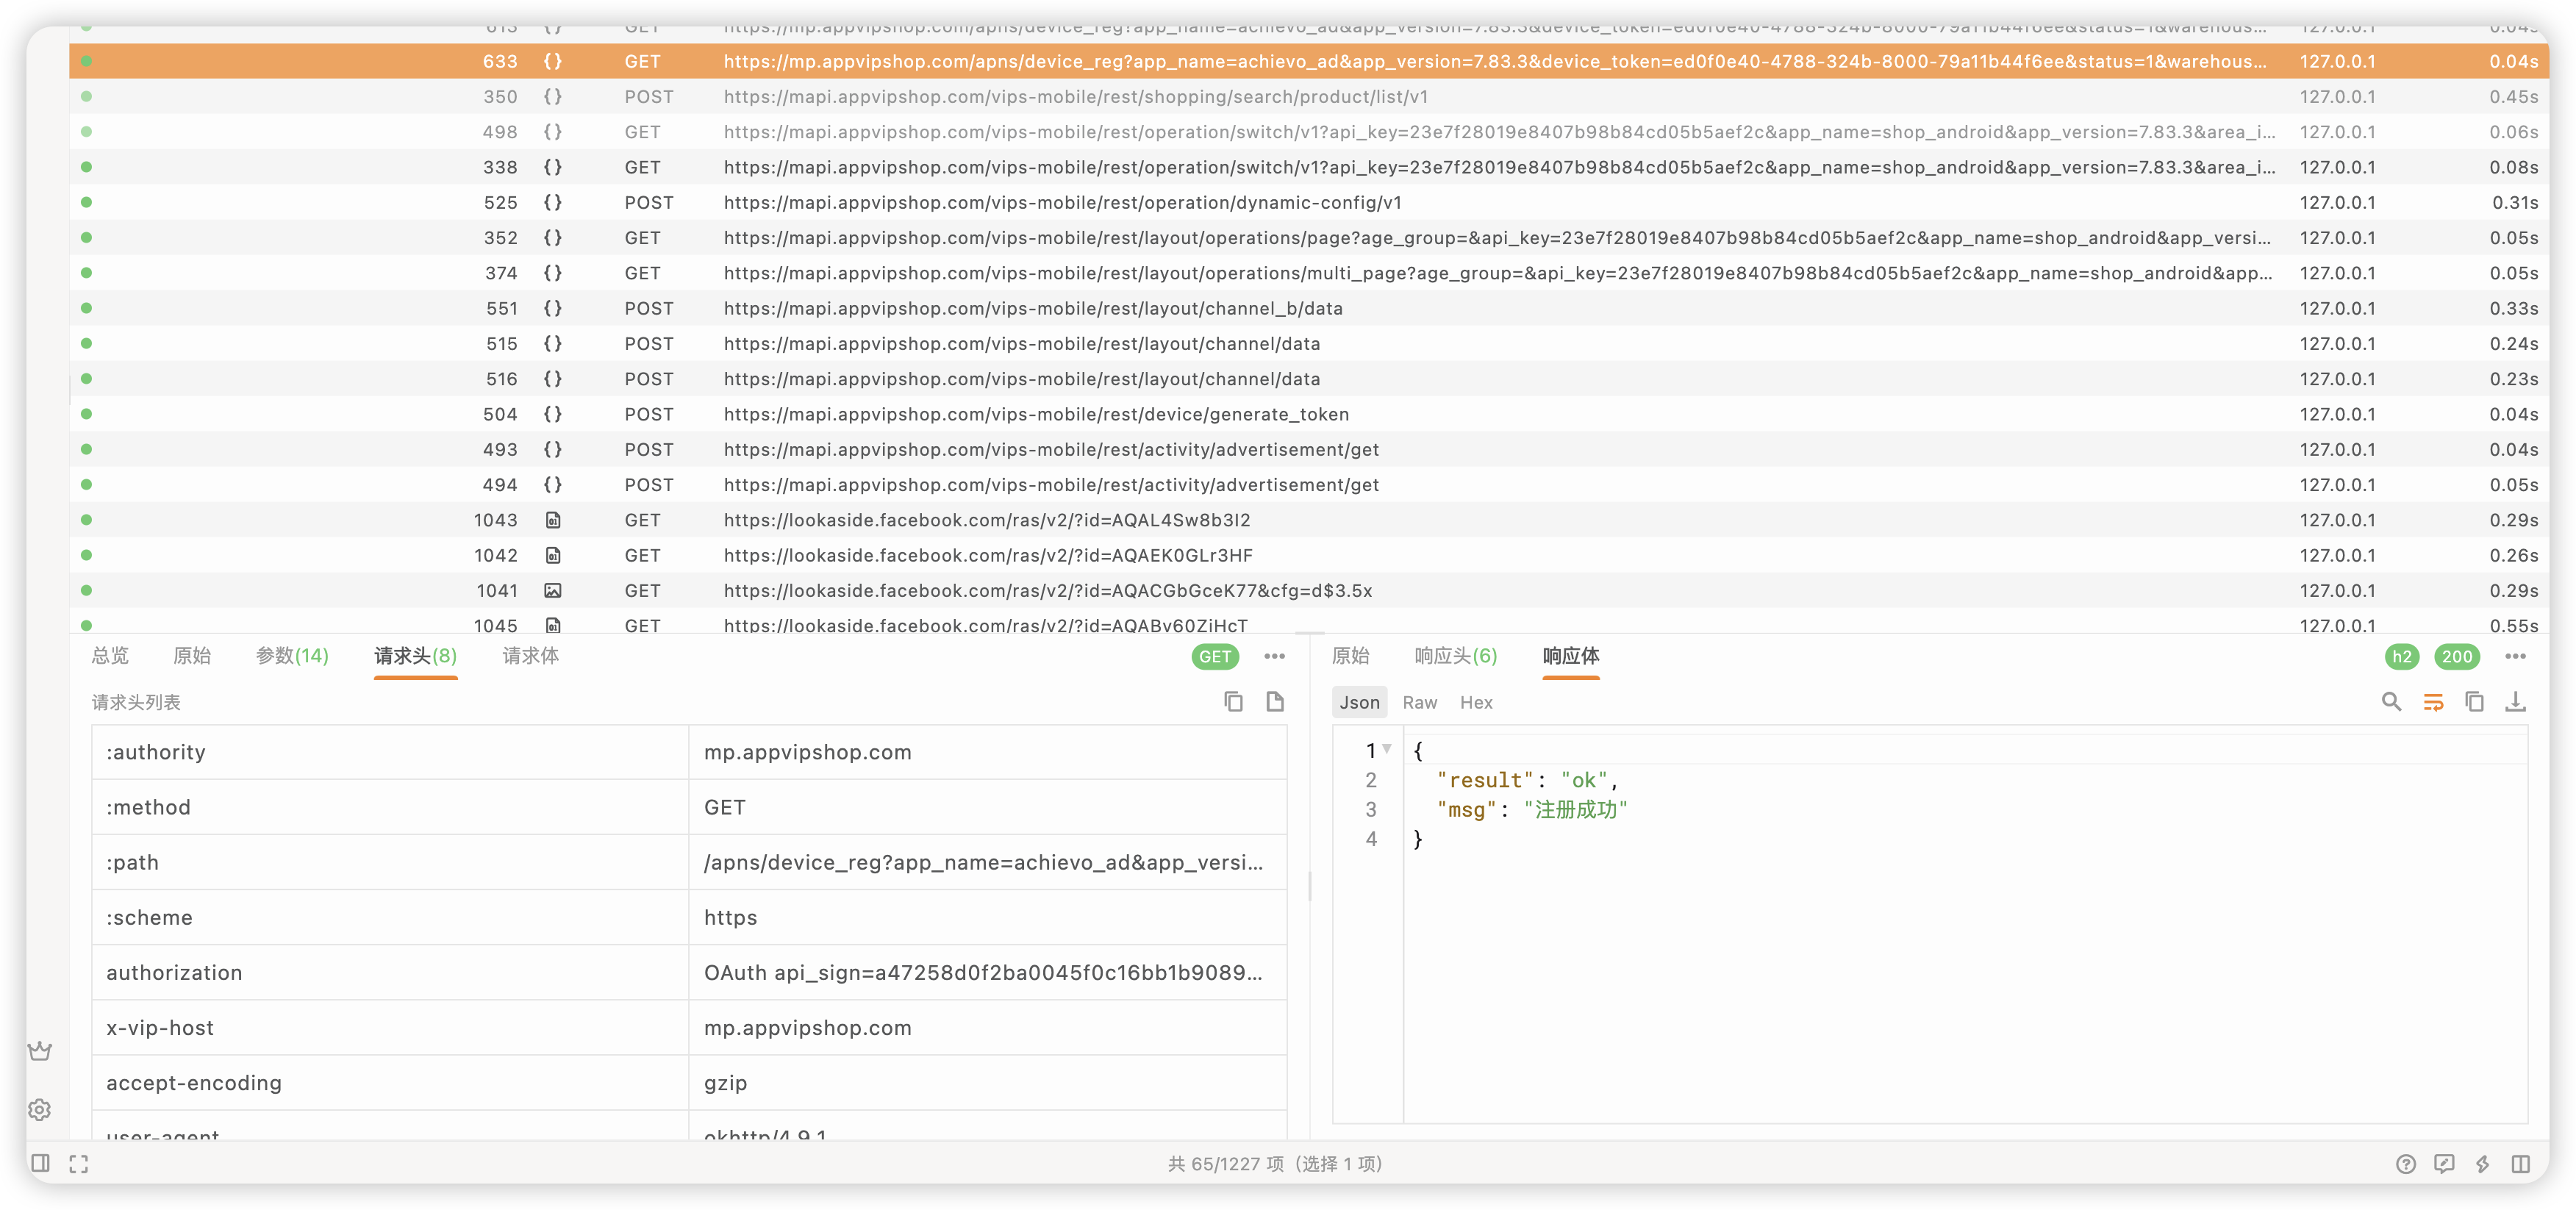Toggle the split layout icon at bottom right
This screenshot has width=2576, height=1210.
[x=2521, y=1163]
